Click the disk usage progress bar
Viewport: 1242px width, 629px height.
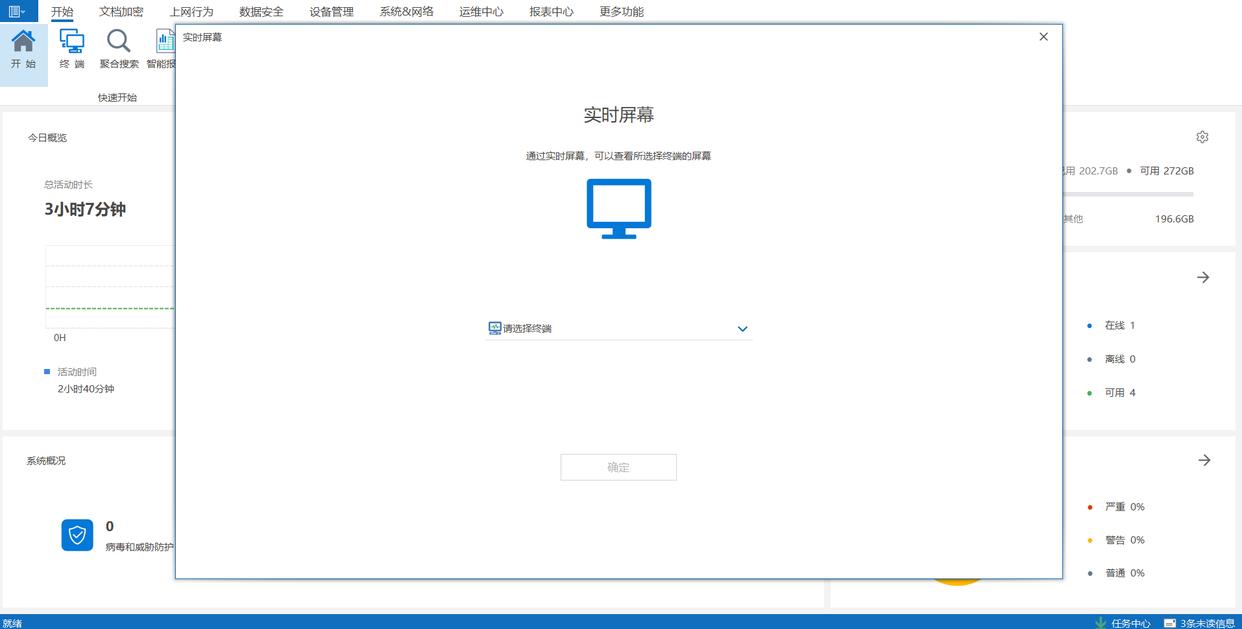1128,194
